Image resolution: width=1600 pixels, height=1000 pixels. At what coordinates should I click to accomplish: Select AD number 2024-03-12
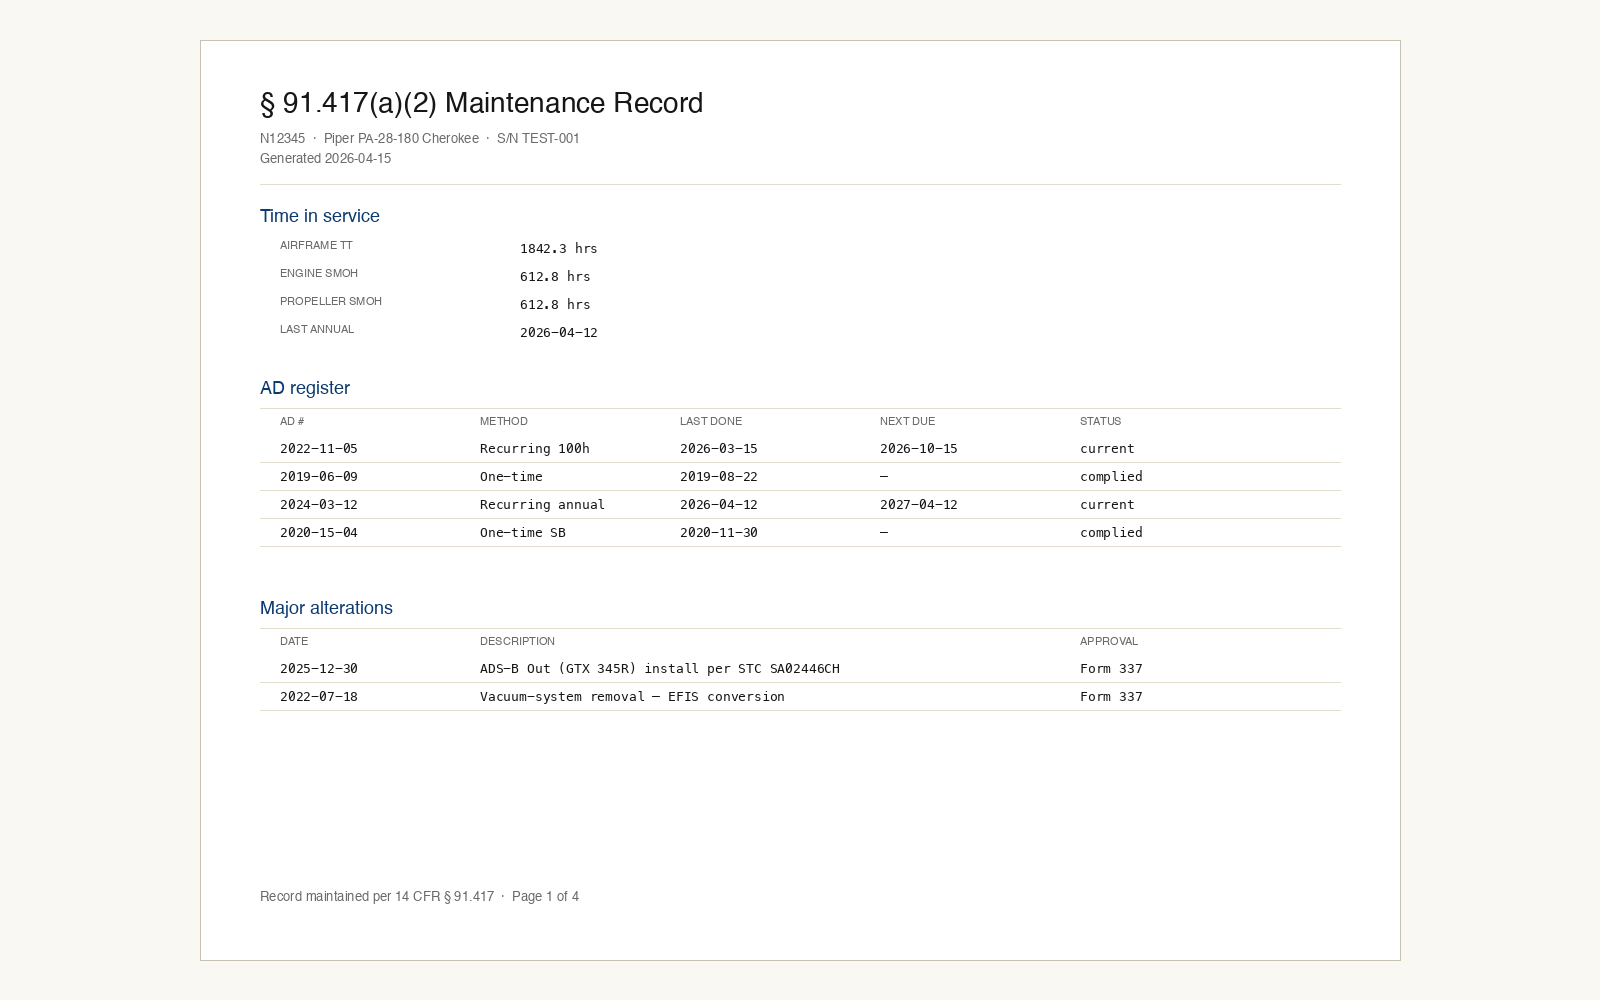click(x=319, y=504)
